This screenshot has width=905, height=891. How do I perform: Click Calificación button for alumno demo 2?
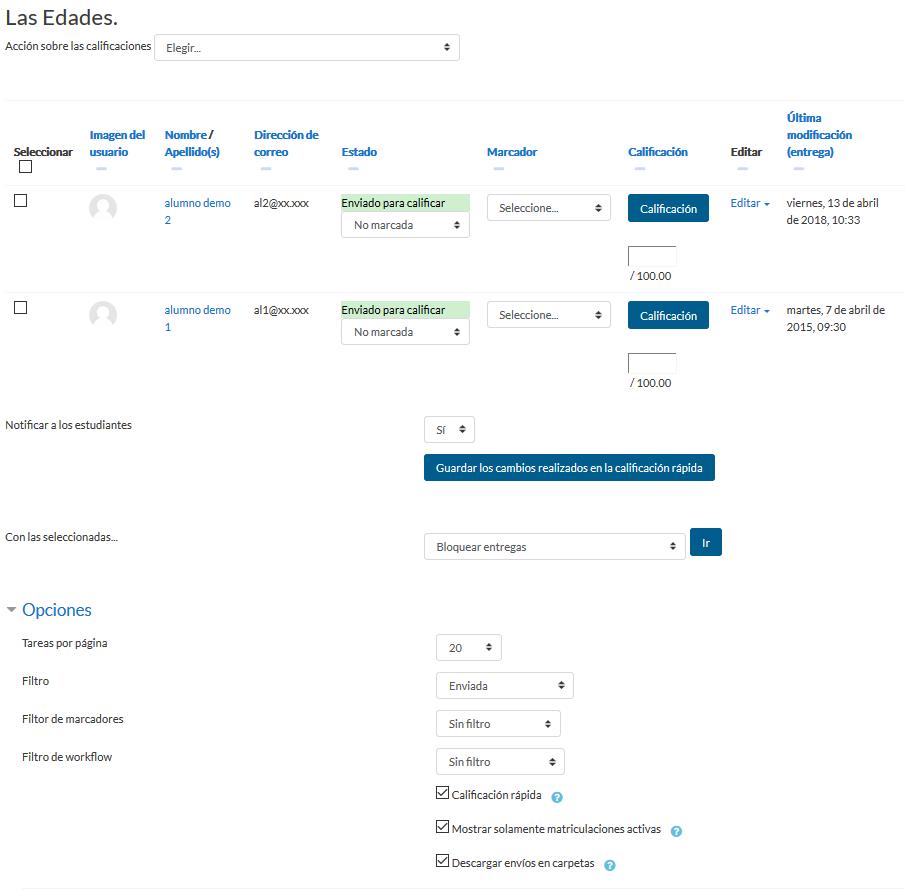668,208
